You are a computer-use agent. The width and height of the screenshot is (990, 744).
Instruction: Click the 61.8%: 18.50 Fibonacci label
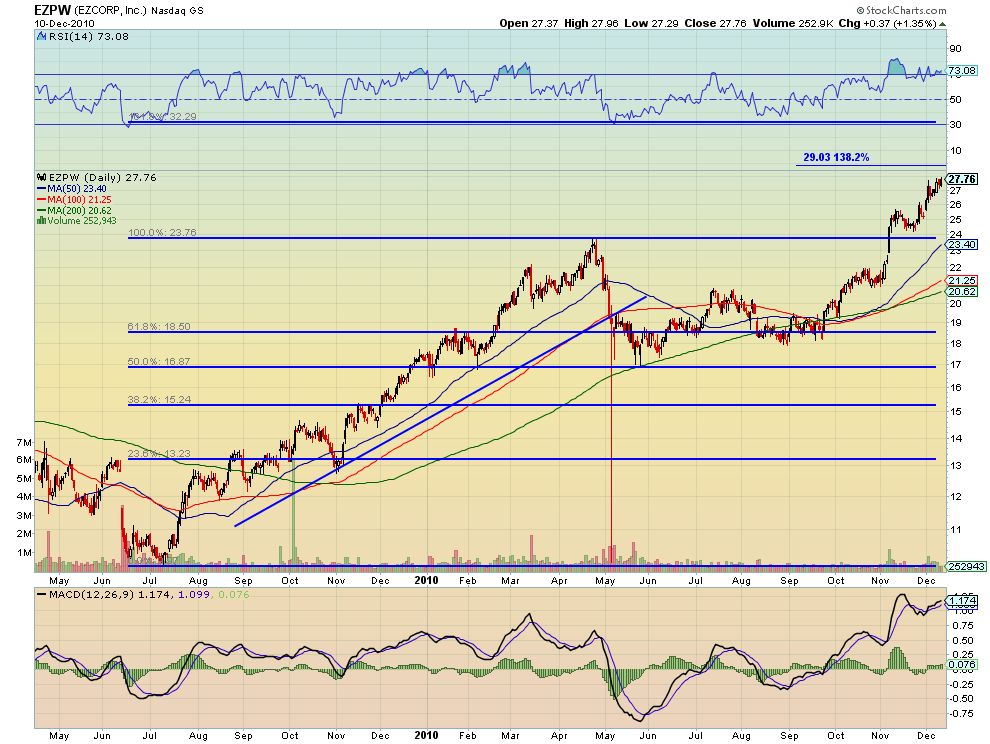click(x=159, y=327)
